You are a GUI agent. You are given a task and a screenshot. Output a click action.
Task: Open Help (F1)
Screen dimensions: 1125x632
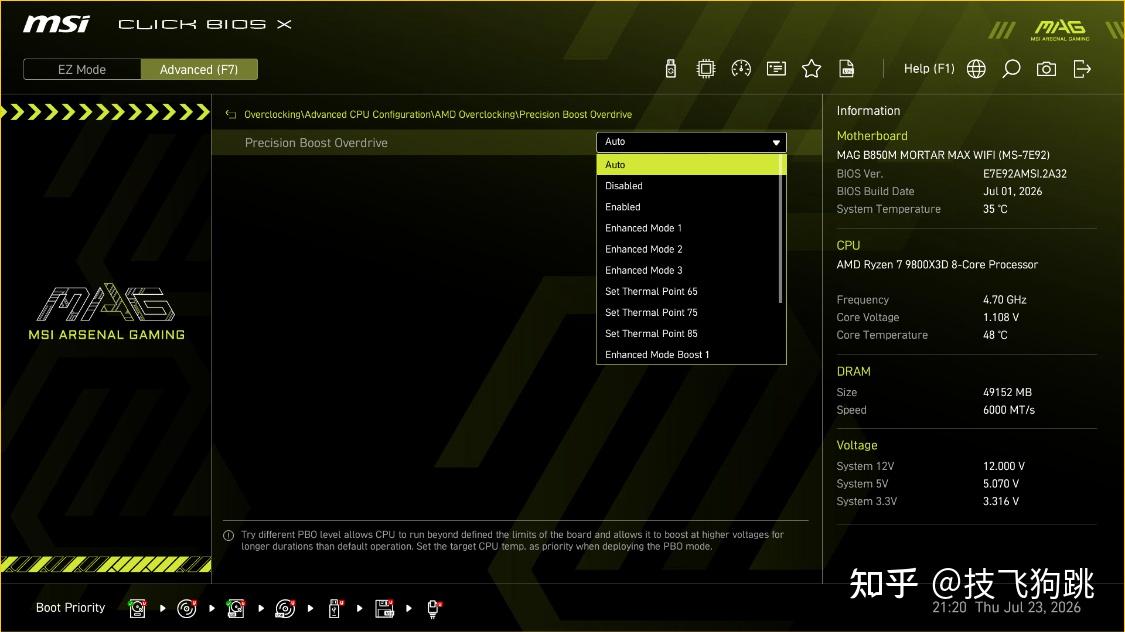[x=929, y=69]
